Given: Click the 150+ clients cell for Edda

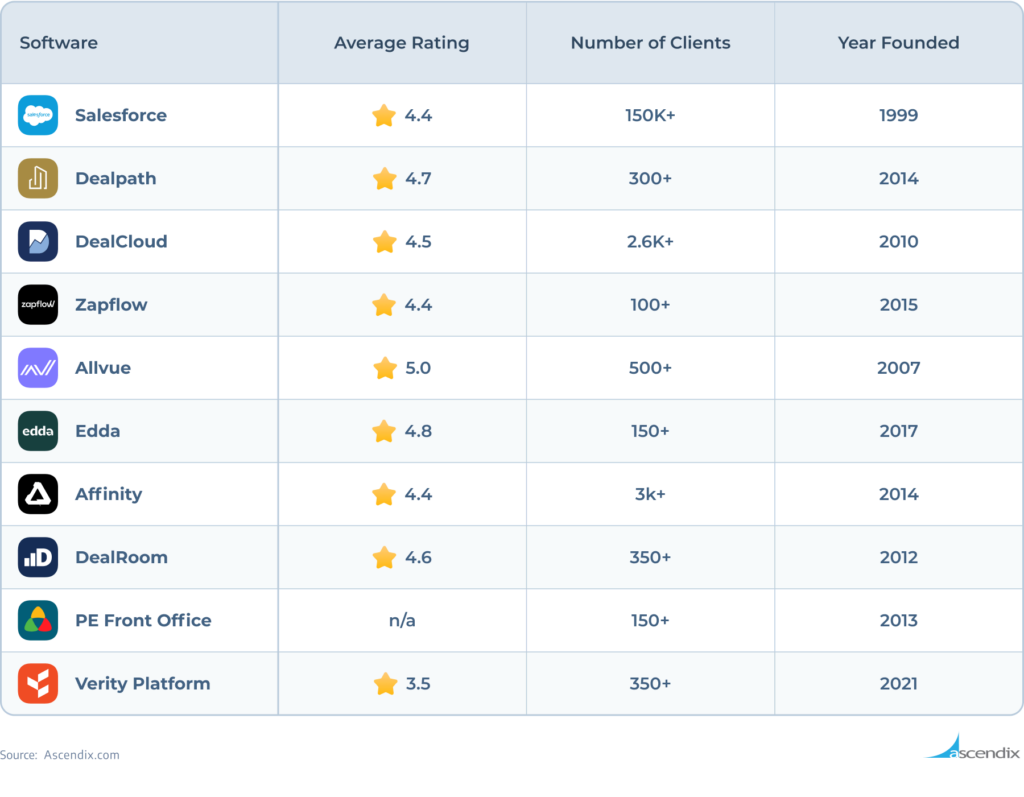Looking at the screenshot, I should coord(650,431).
